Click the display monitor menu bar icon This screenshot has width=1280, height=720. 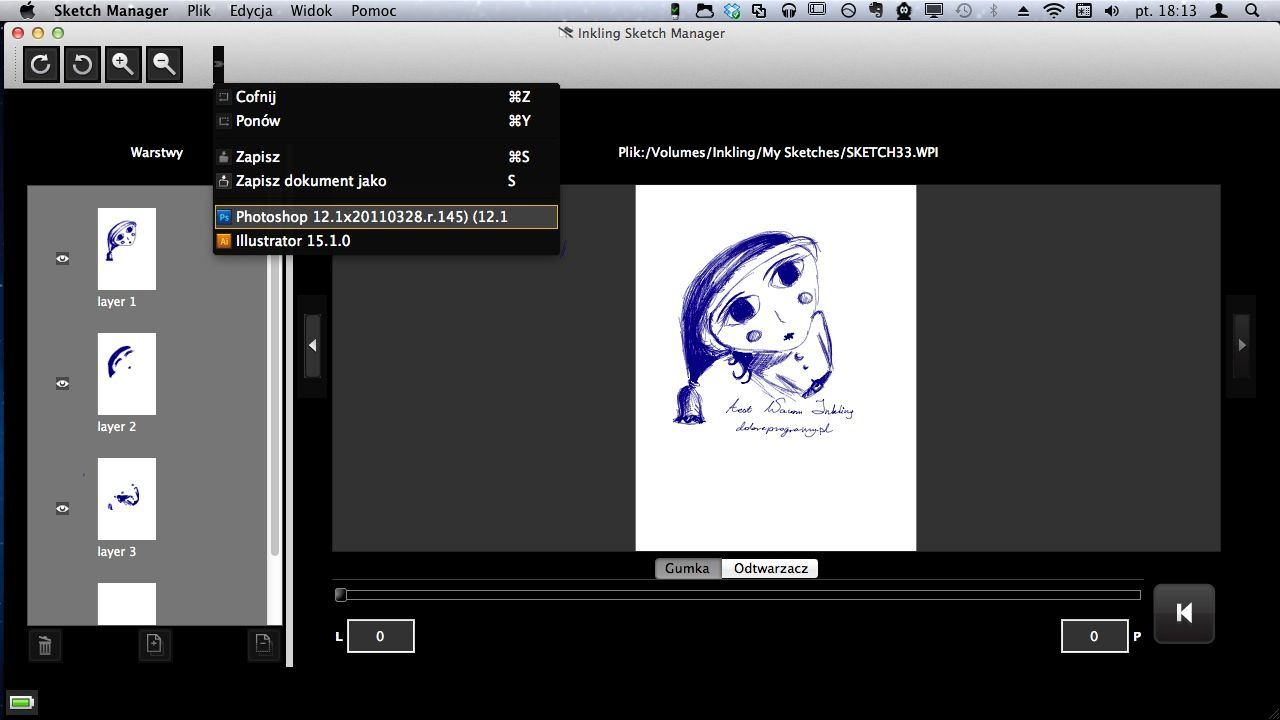click(934, 11)
